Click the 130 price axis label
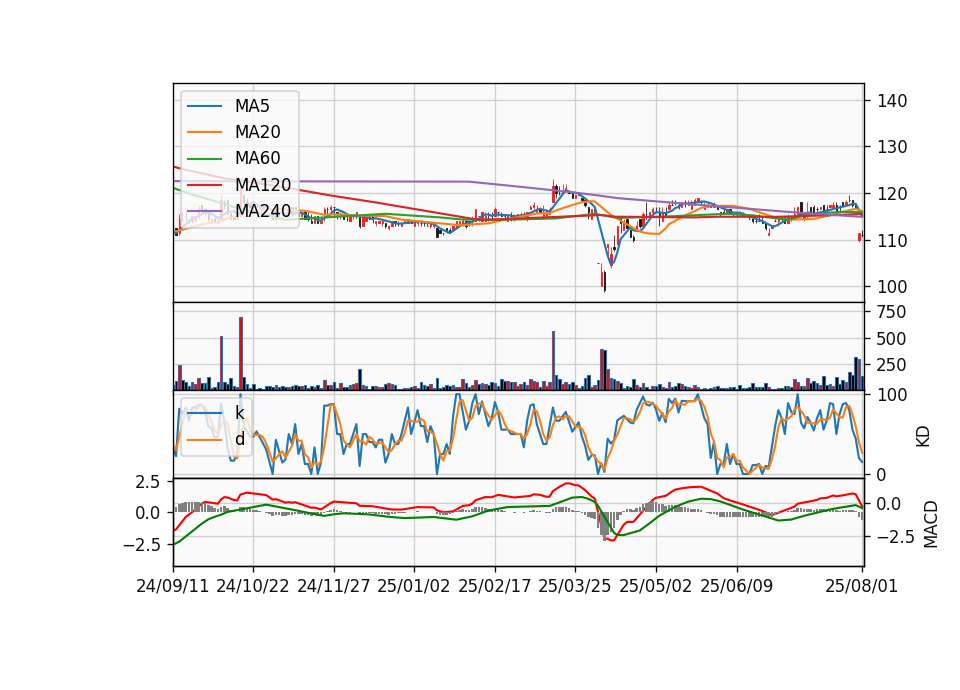The height and width of the screenshot is (690, 960). tap(892, 148)
